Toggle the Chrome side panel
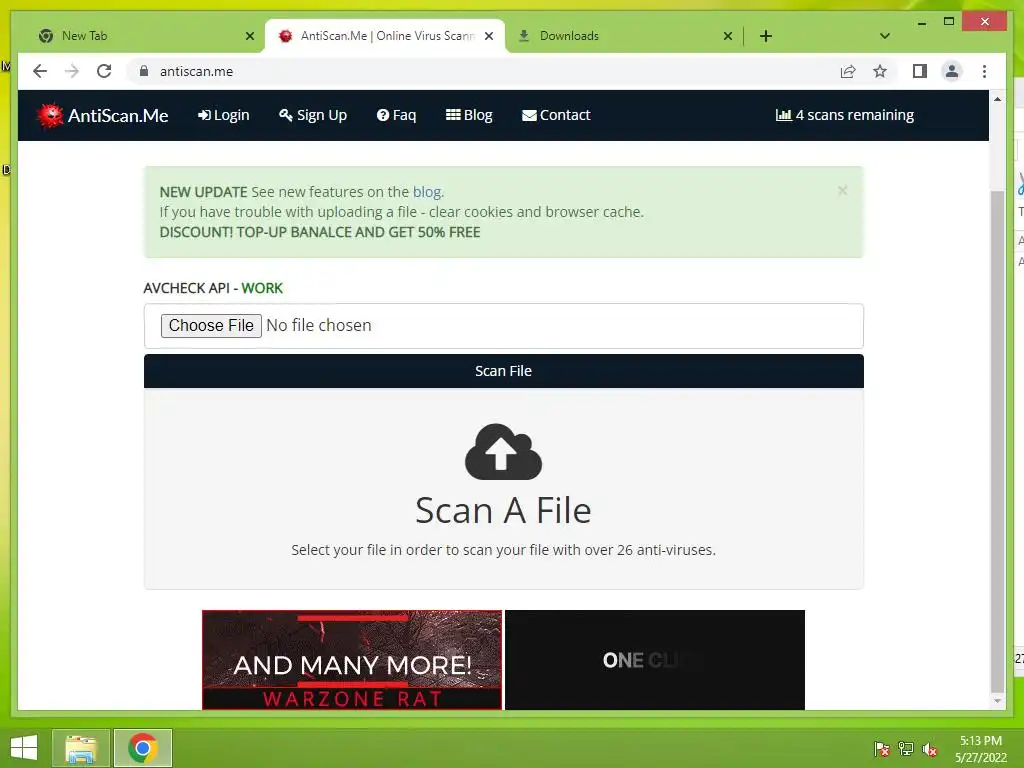Image resolution: width=1024 pixels, height=768 pixels. point(920,71)
